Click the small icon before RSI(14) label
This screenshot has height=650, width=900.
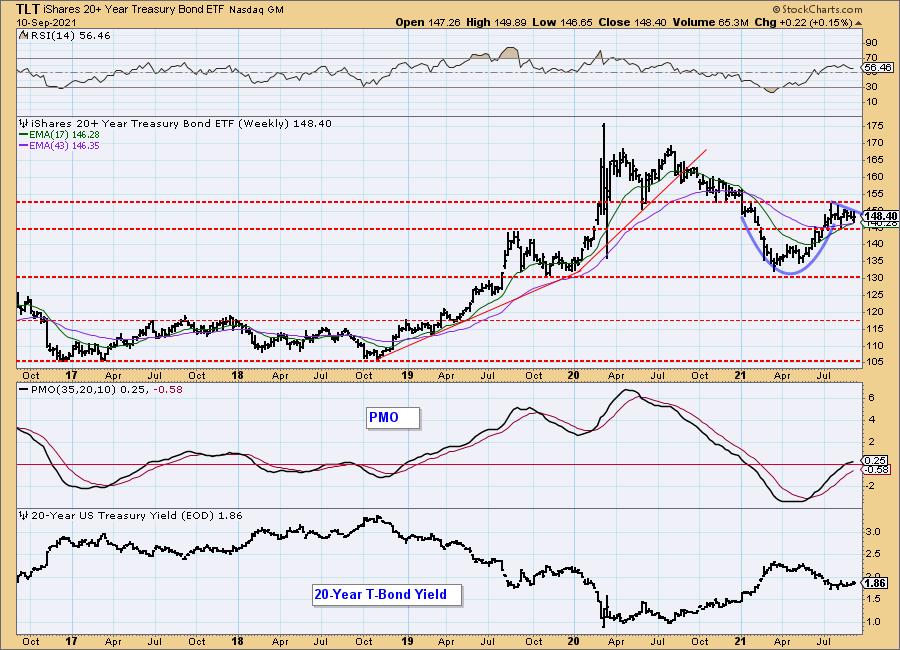pyautogui.click(x=23, y=36)
